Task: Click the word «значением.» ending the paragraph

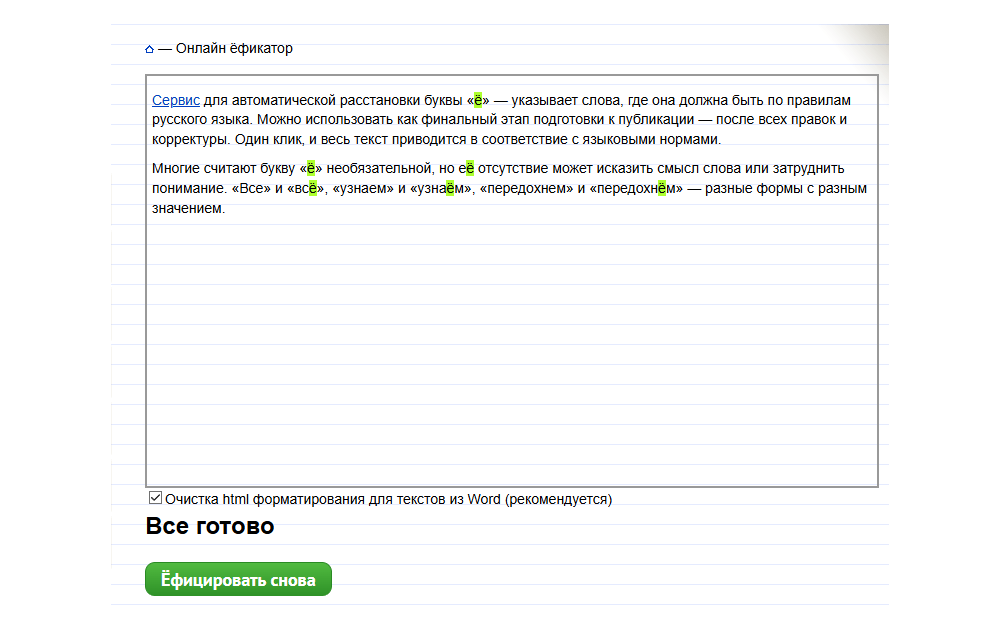Action: point(188,208)
